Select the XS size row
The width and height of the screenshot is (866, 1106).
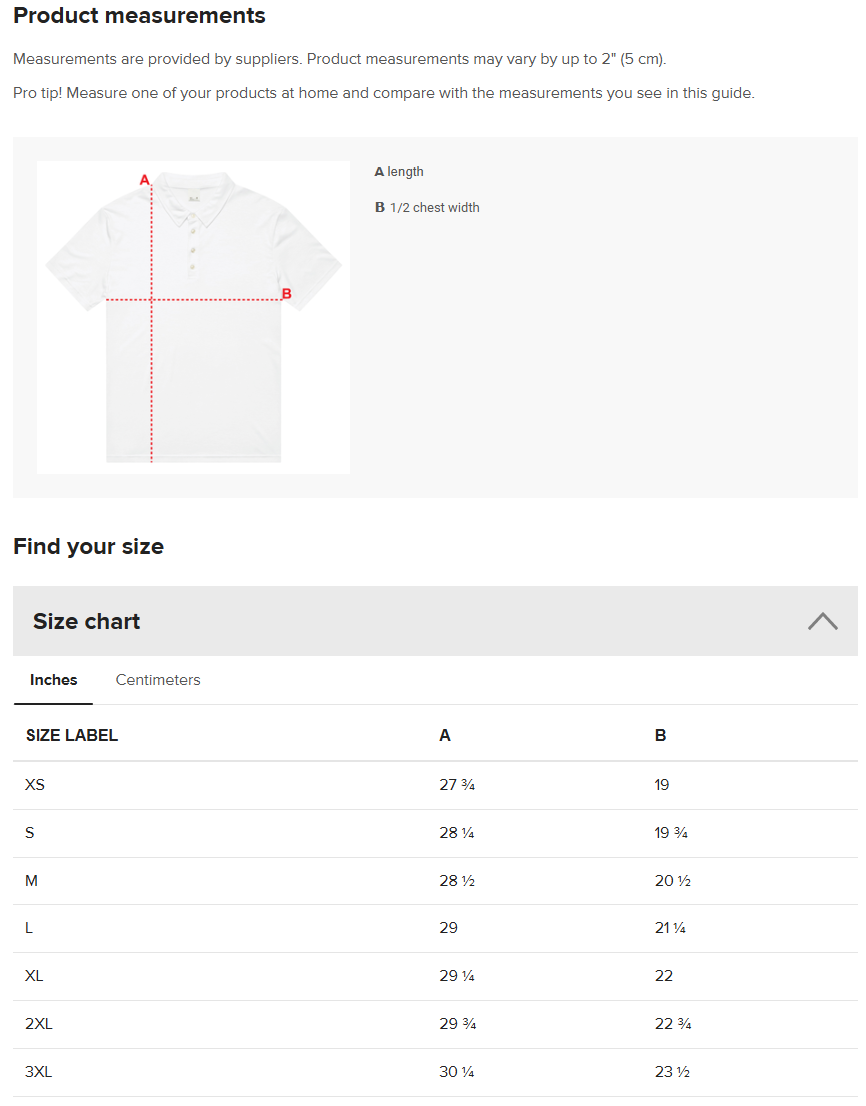tap(35, 785)
